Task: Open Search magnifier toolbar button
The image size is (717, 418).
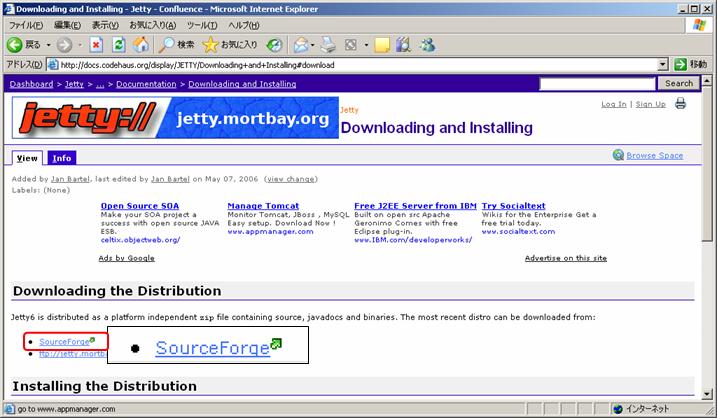Action: [177, 45]
